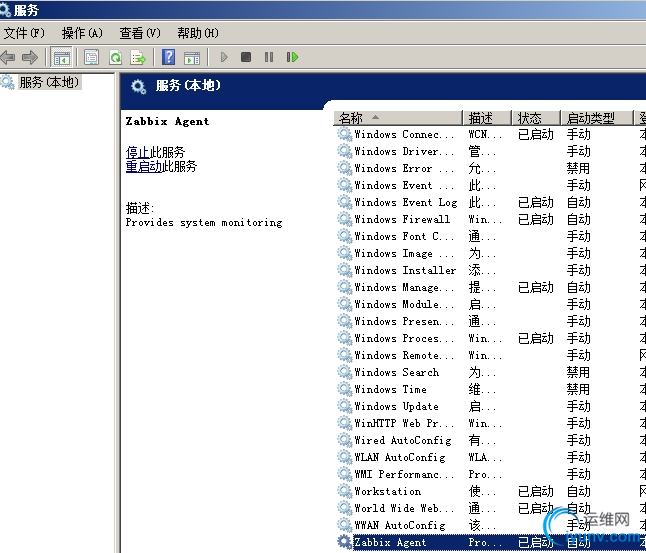Click the gear icon beside WLAN AutoConfig
Viewport: 646px width, 553px height.
[344, 457]
